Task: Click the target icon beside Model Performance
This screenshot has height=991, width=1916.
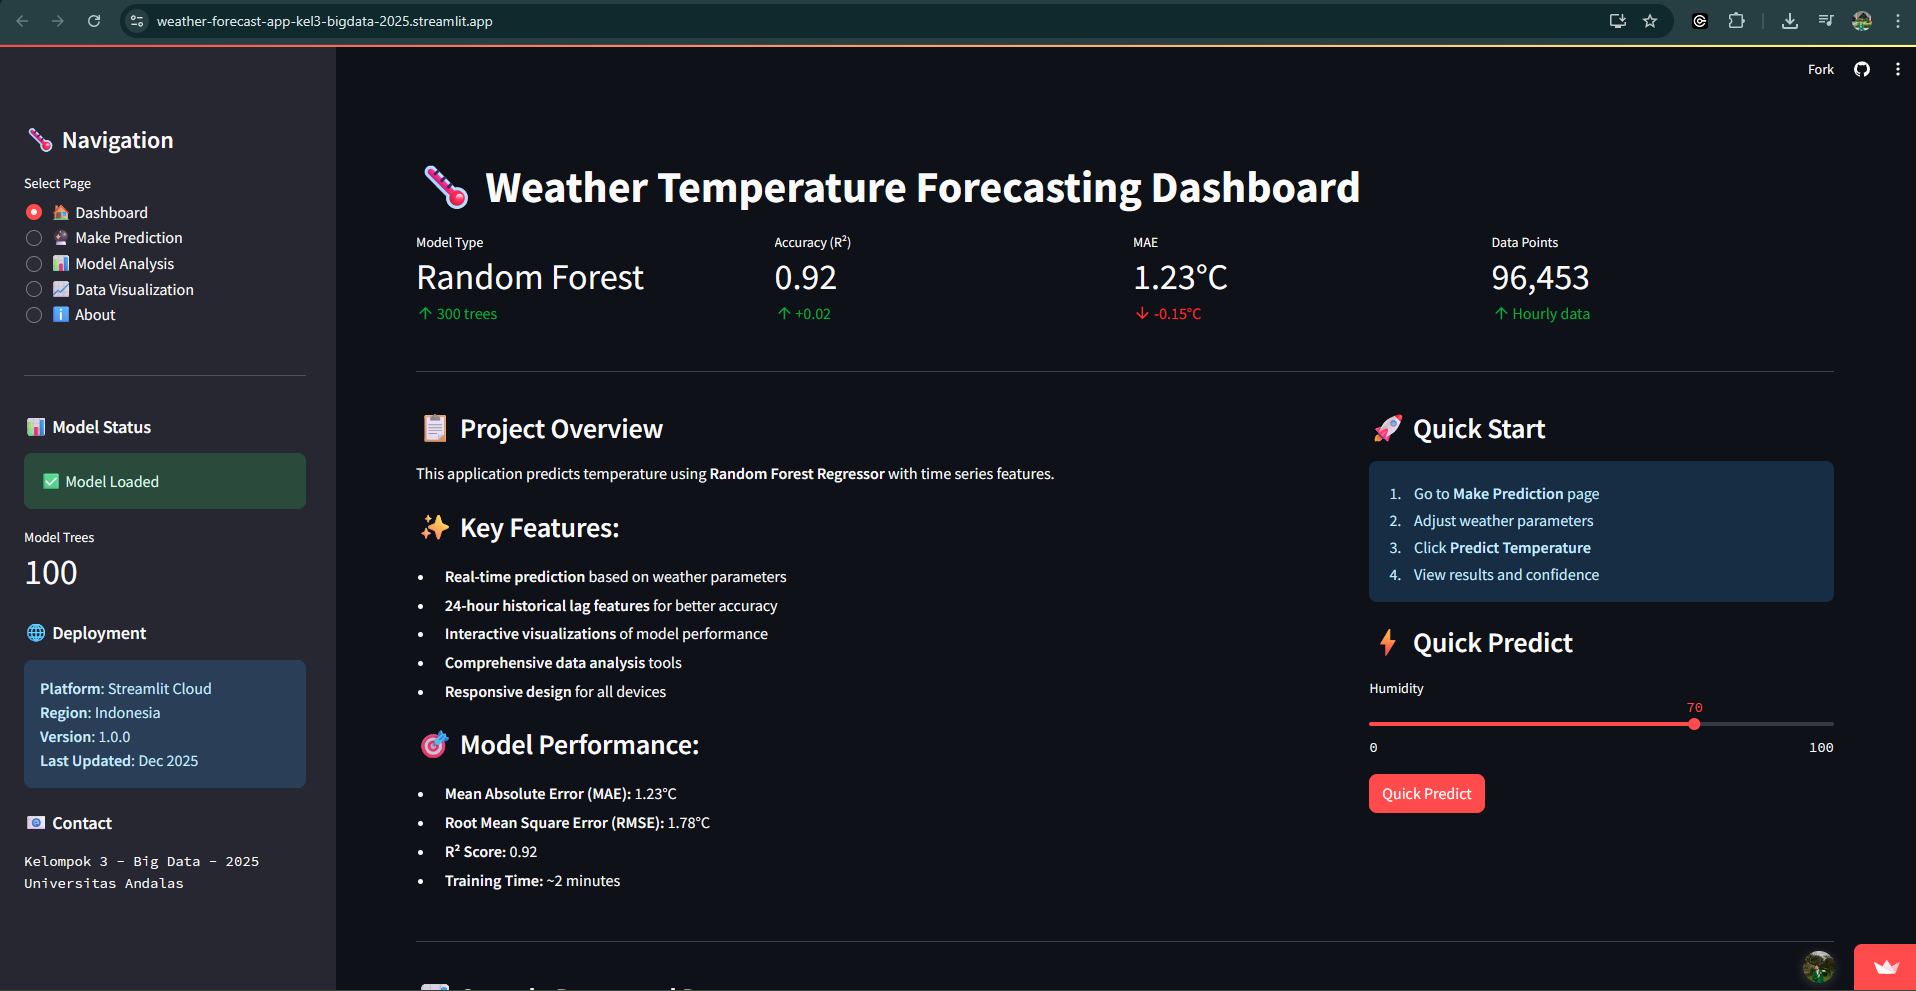Action: point(434,744)
